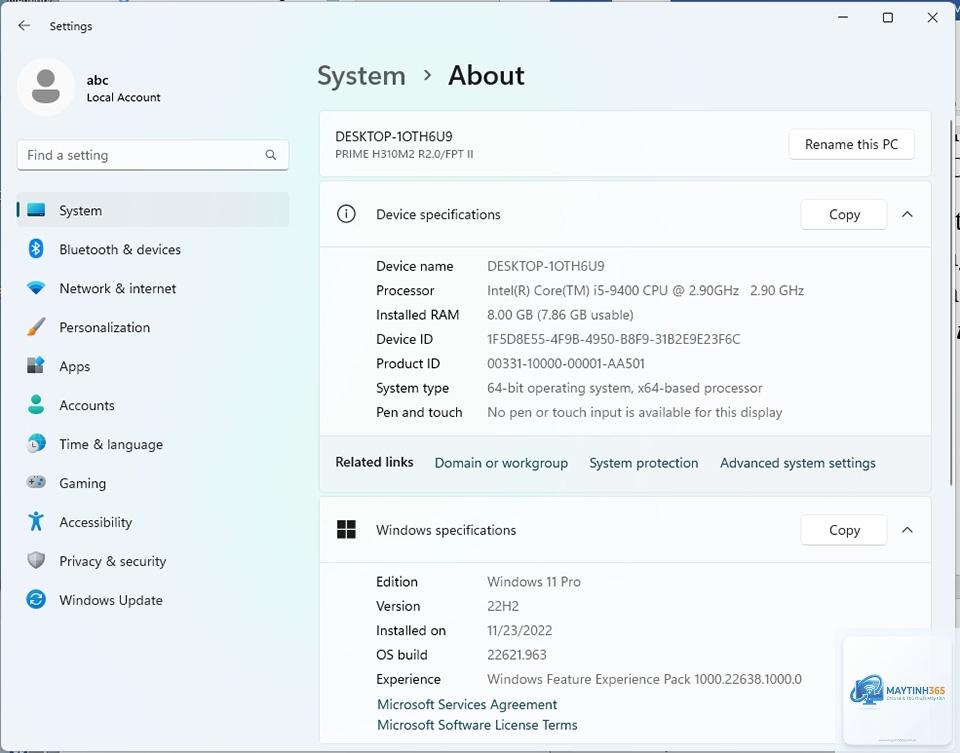Image resolution: width=960 pixels, height=753 pixels.
Task: Open Privacy & security settings
Action: click(x=152, y=561)
